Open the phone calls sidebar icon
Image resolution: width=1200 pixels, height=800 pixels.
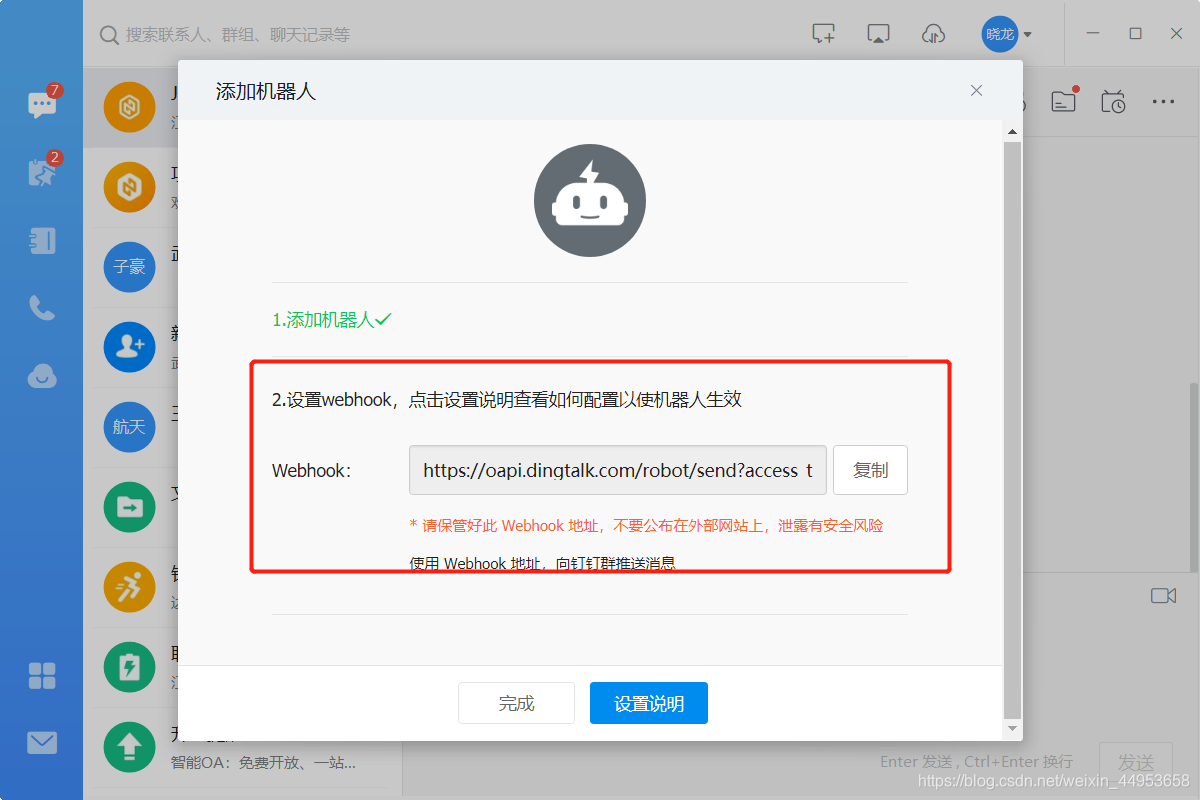point(42,308)
